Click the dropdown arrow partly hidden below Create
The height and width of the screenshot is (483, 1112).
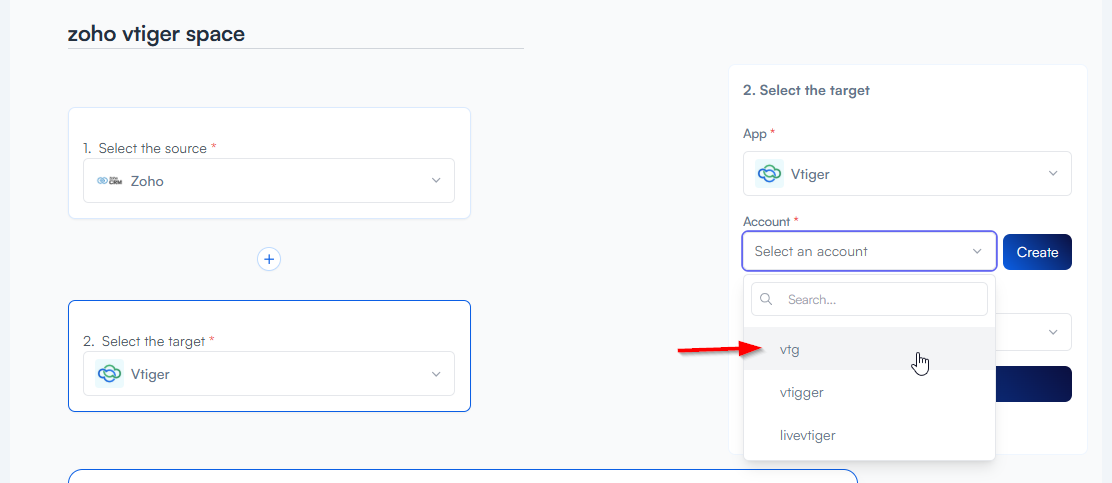point(1052,332)
